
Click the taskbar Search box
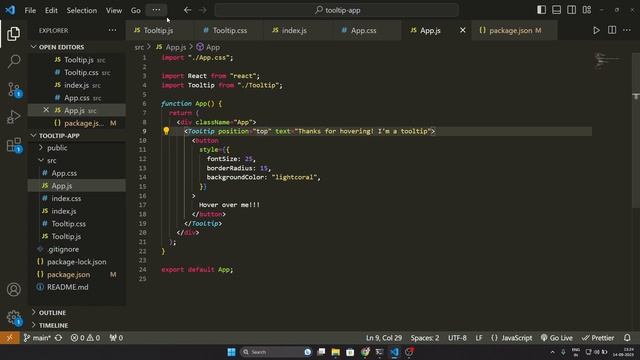click(276, 352)
